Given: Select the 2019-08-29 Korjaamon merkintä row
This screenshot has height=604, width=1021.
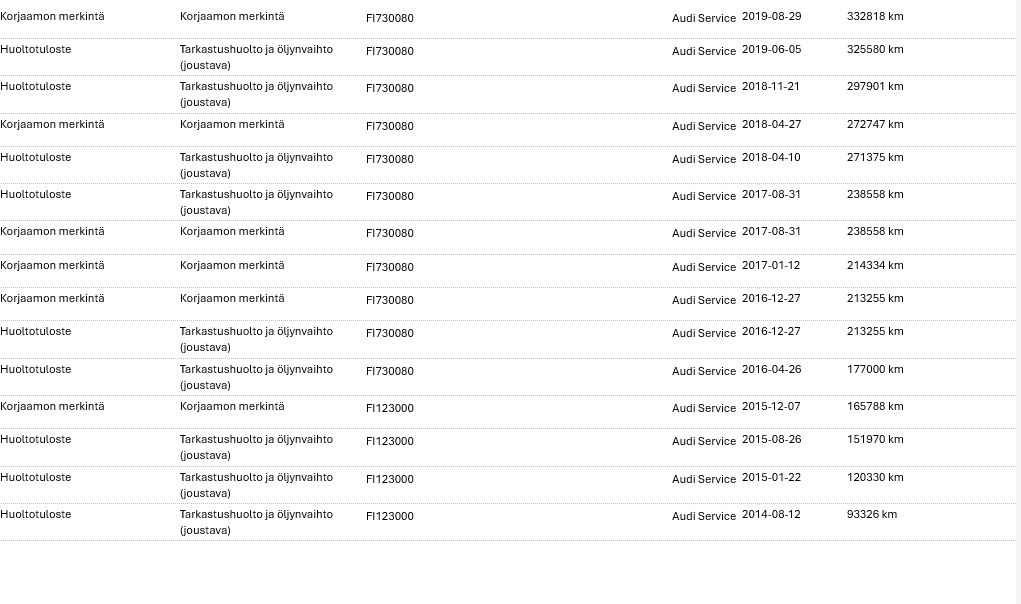Looking at the screenshot, I should click(x=508, y=19).
